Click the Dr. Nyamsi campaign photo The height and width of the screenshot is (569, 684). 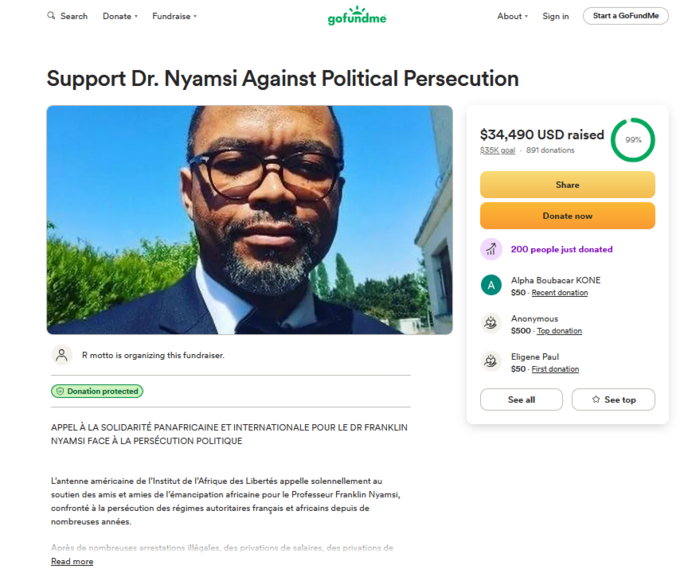pos(249,219)
